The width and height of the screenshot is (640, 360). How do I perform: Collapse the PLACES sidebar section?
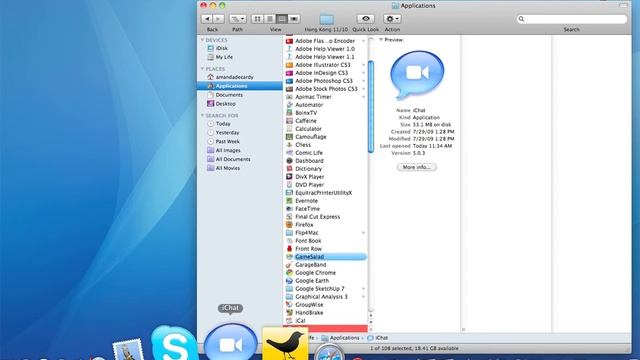pos(202,69)
